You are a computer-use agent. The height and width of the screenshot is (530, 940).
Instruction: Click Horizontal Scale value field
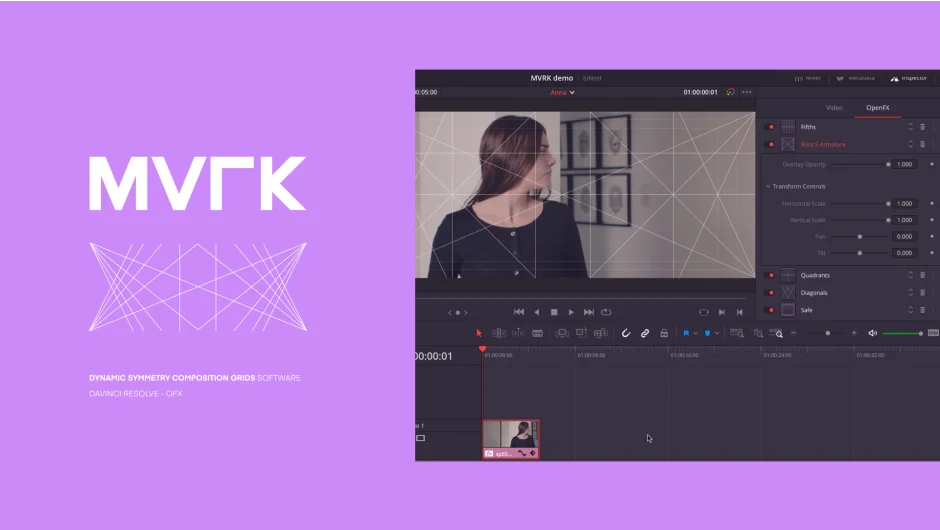coord(905,204)
